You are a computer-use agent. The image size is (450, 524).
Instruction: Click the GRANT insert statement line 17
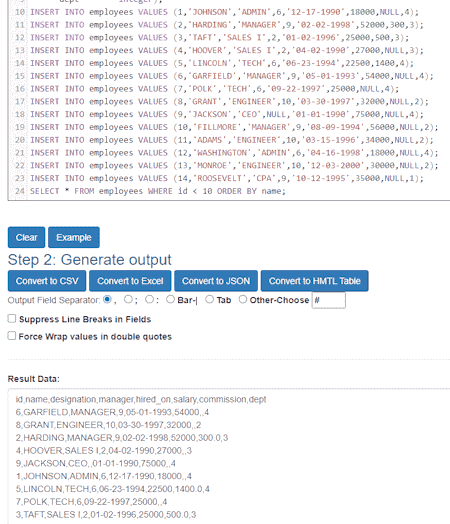pyautogui.click(x=229, y=102)
